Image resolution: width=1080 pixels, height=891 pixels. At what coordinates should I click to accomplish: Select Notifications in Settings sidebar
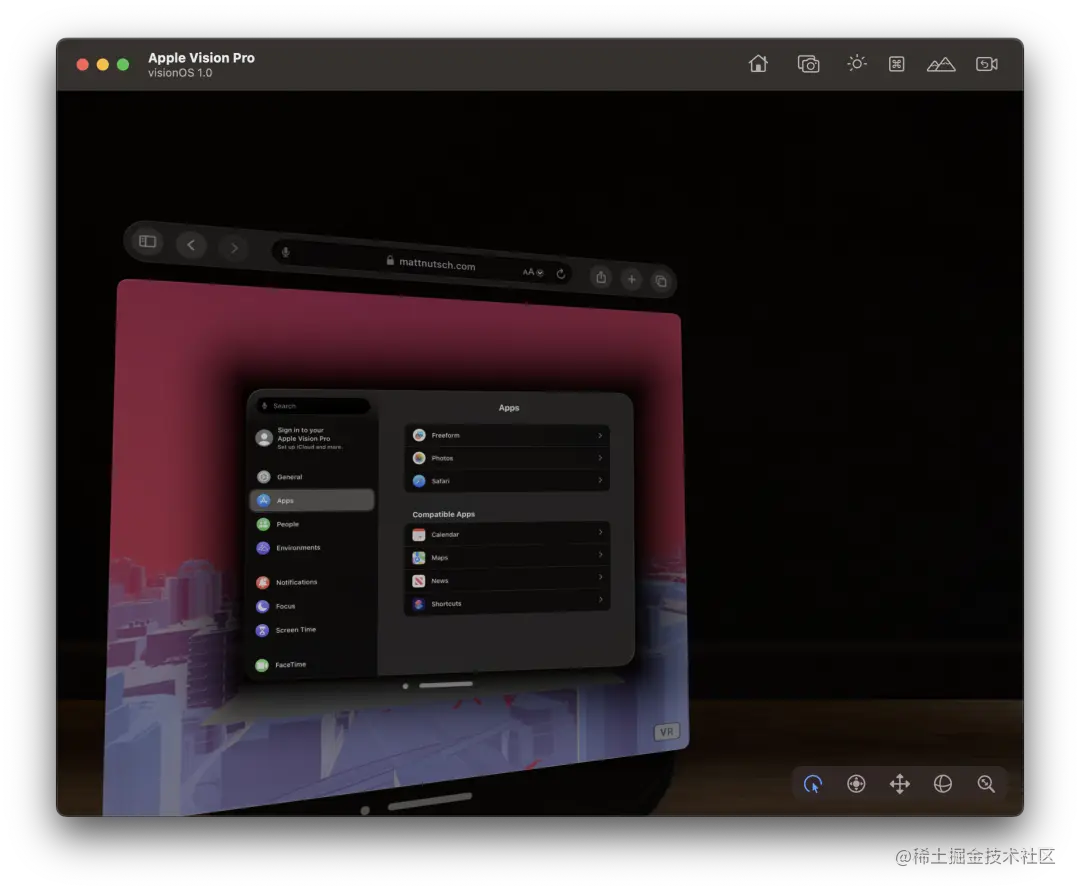[x=313, y=583]
